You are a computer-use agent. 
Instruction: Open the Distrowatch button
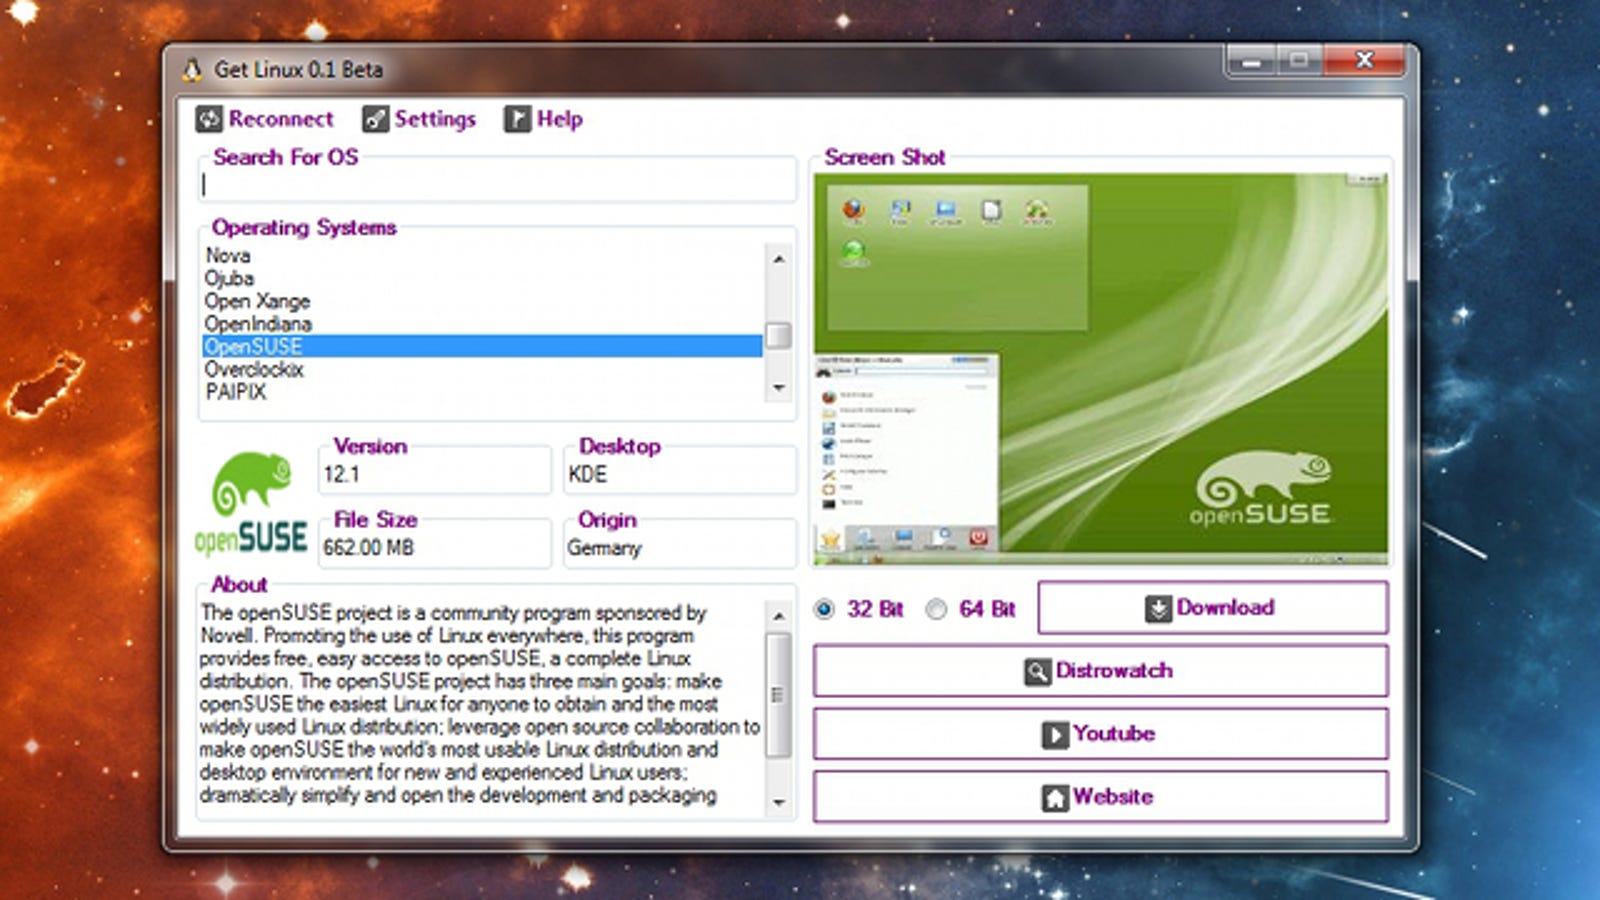pyautogui.click(x=1101, y=671)
